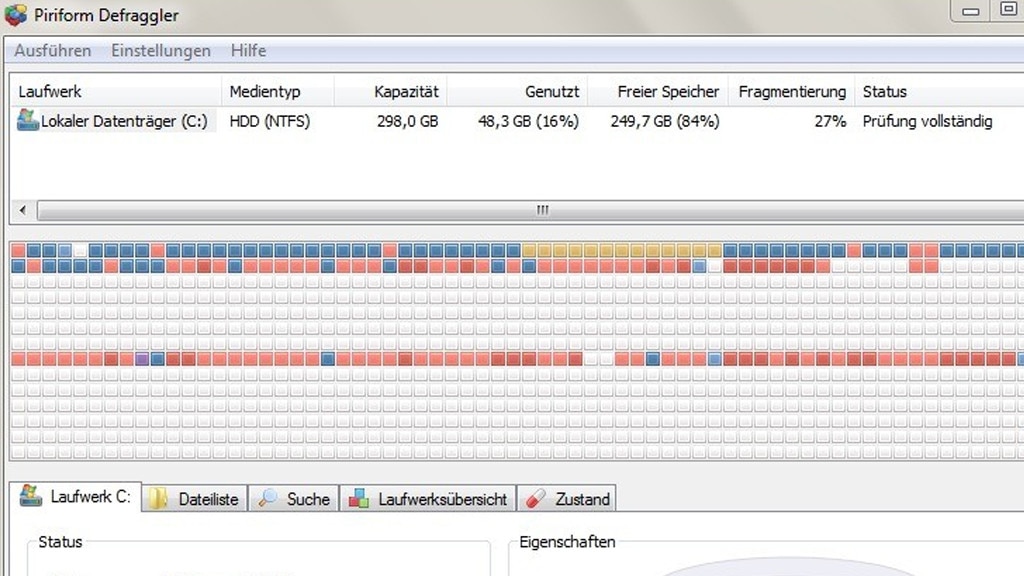Click the first red block in drive map top row
This screenshot has height=576, width=1024.
click(18, 250)
